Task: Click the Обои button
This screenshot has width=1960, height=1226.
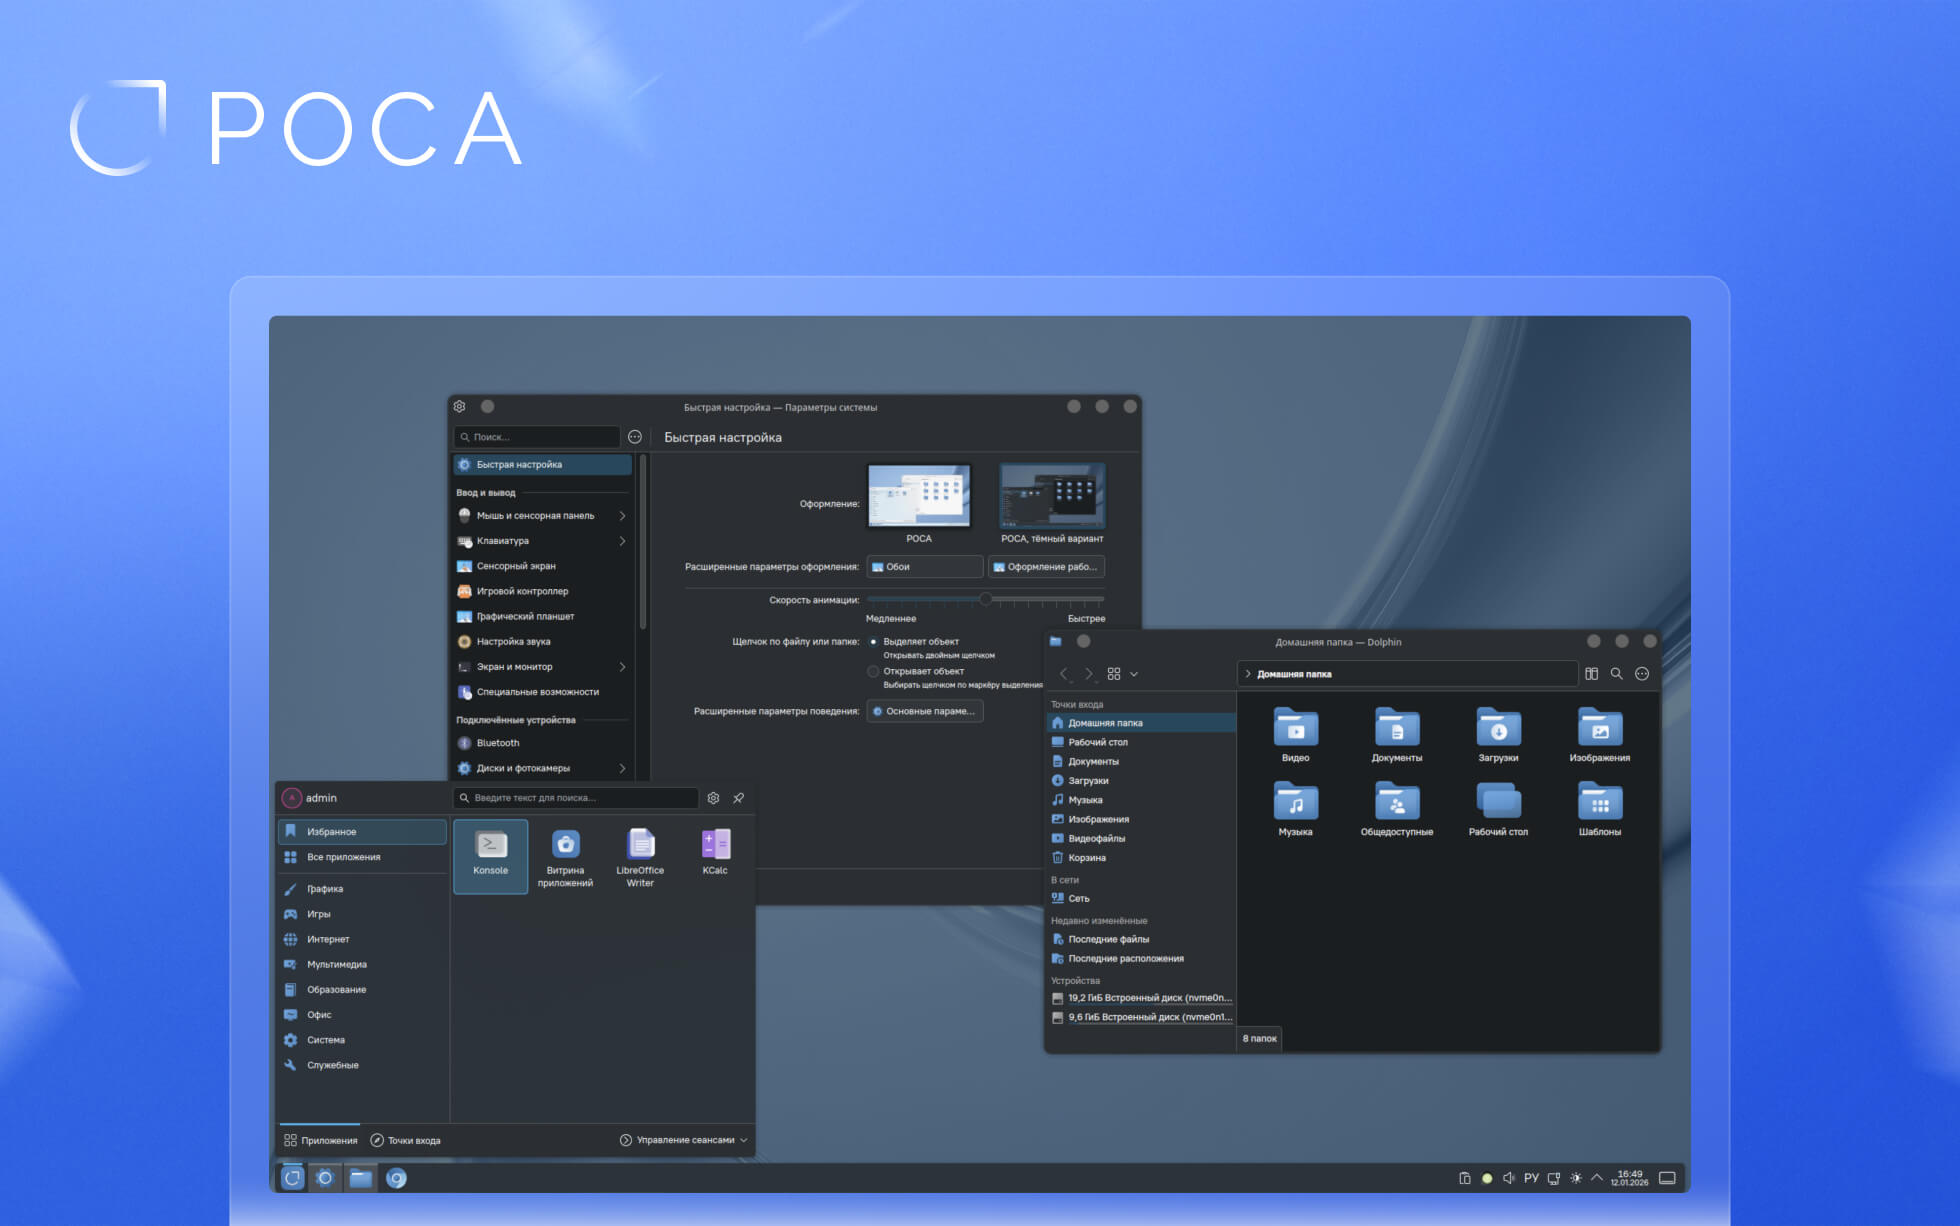Action: pos(924,567)
